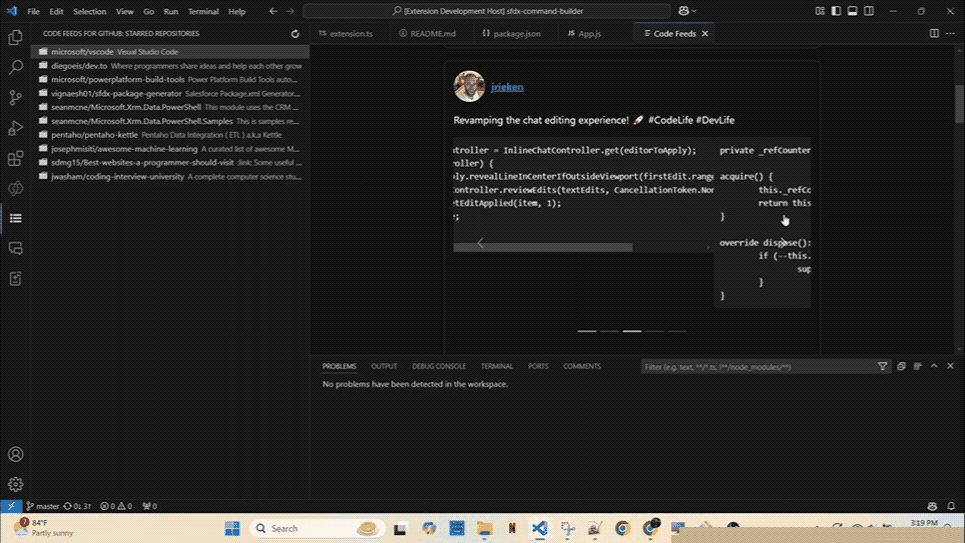Image resolution: width=965 pixels, height=543 pixels.
Task: Open the Help menu
Action: [237, 11]
